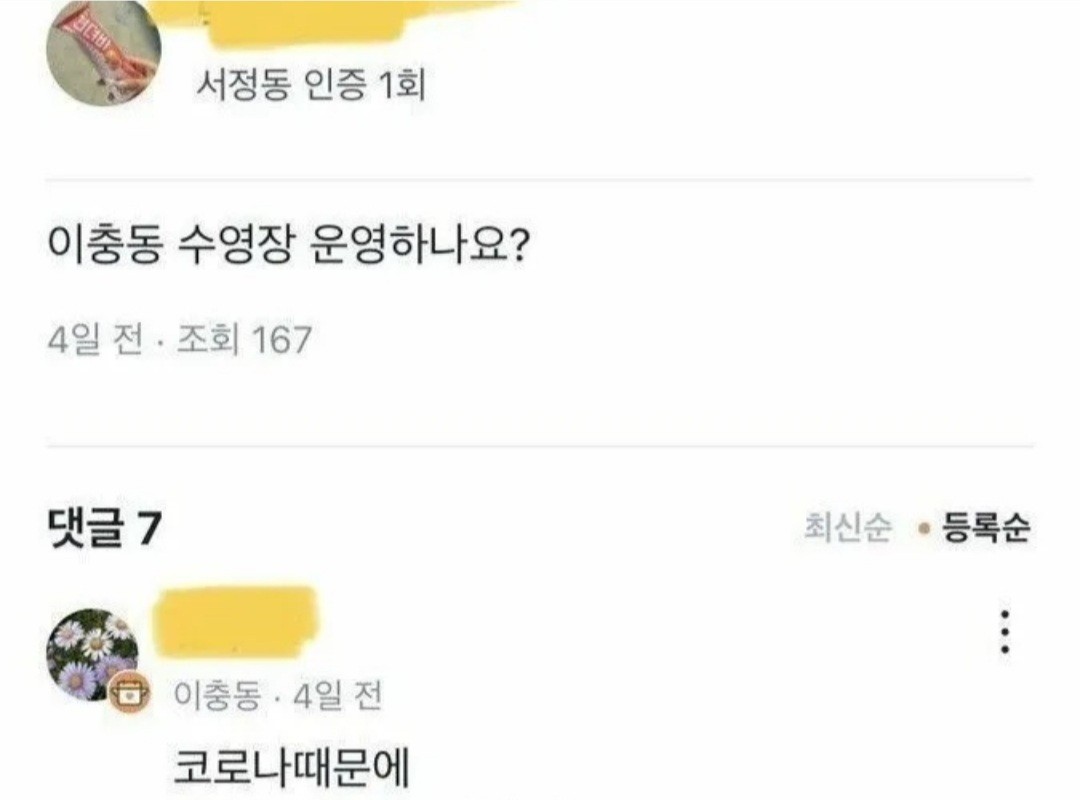The height and width of the screenshot is (800, 1080).
Task: Sort comments by 최신순
Action: tap(848, 528)
